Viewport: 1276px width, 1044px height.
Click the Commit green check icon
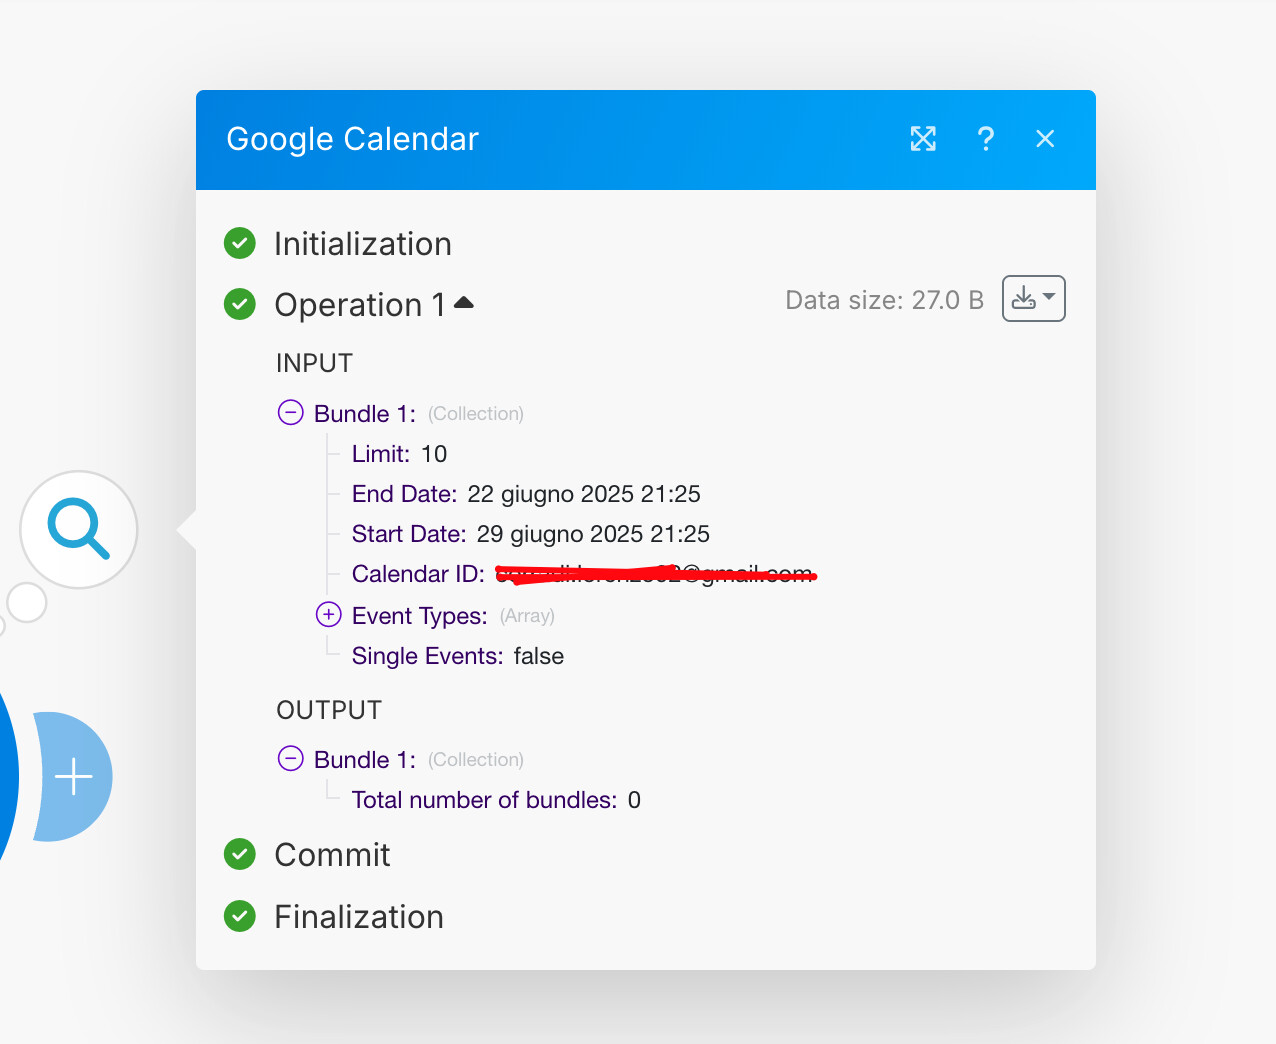click(240, 854)
